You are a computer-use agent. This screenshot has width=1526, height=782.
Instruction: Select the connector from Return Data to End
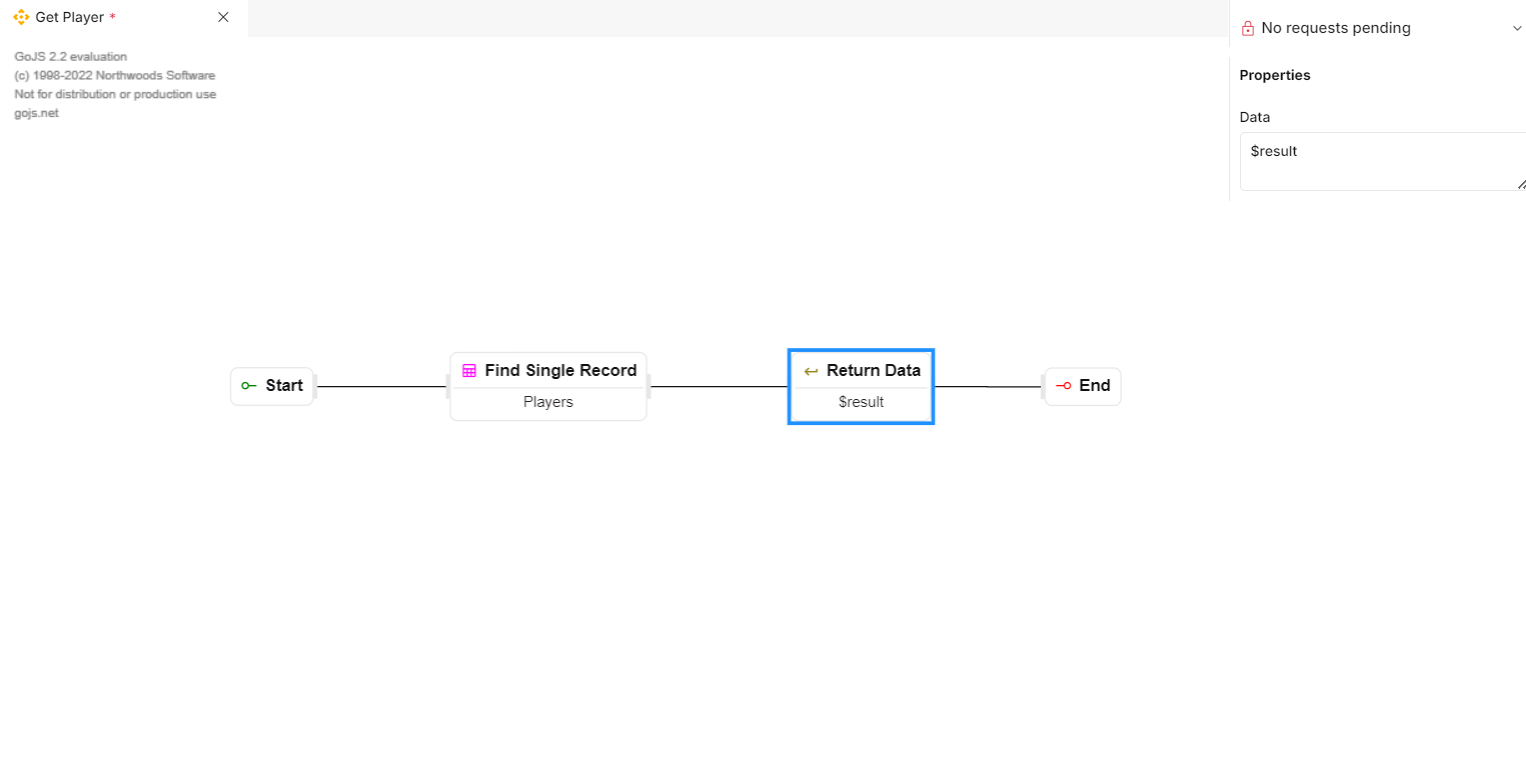(988, 386)
